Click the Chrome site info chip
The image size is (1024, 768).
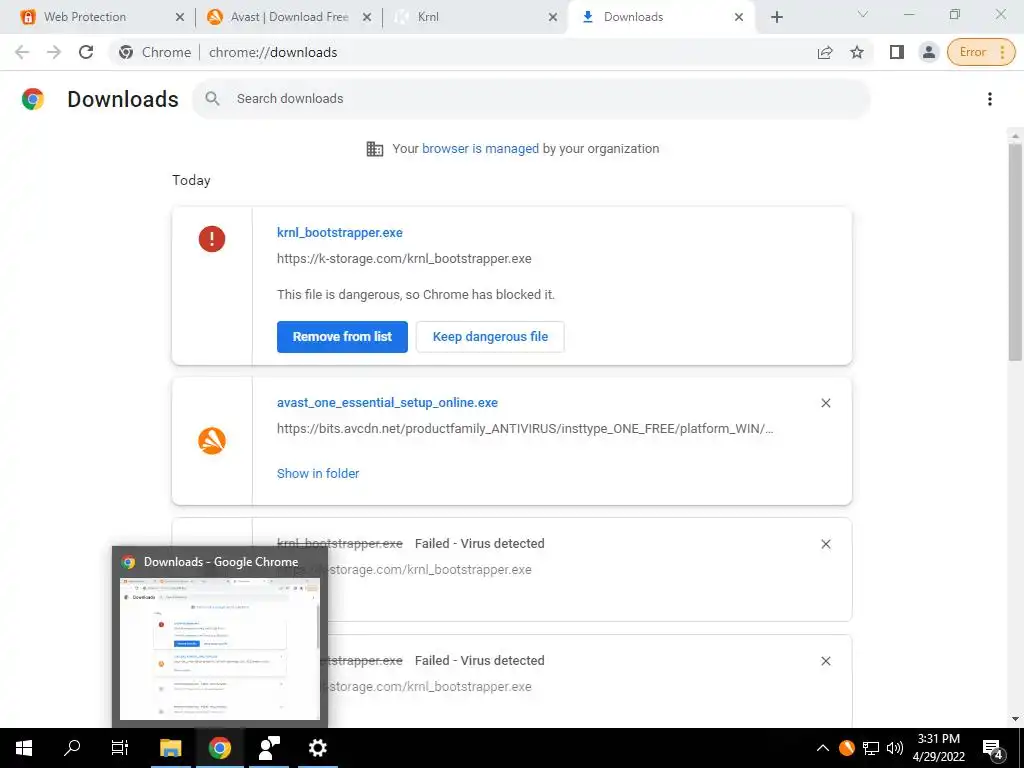click(155, 52)
